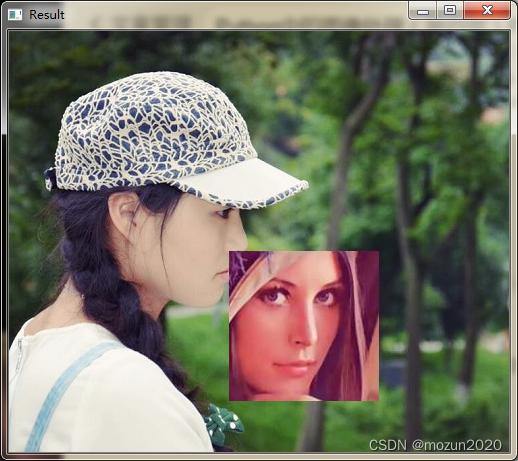This screenshot has height=461, width=518.
Task: Close the Result window
Action: coord(487,11)
